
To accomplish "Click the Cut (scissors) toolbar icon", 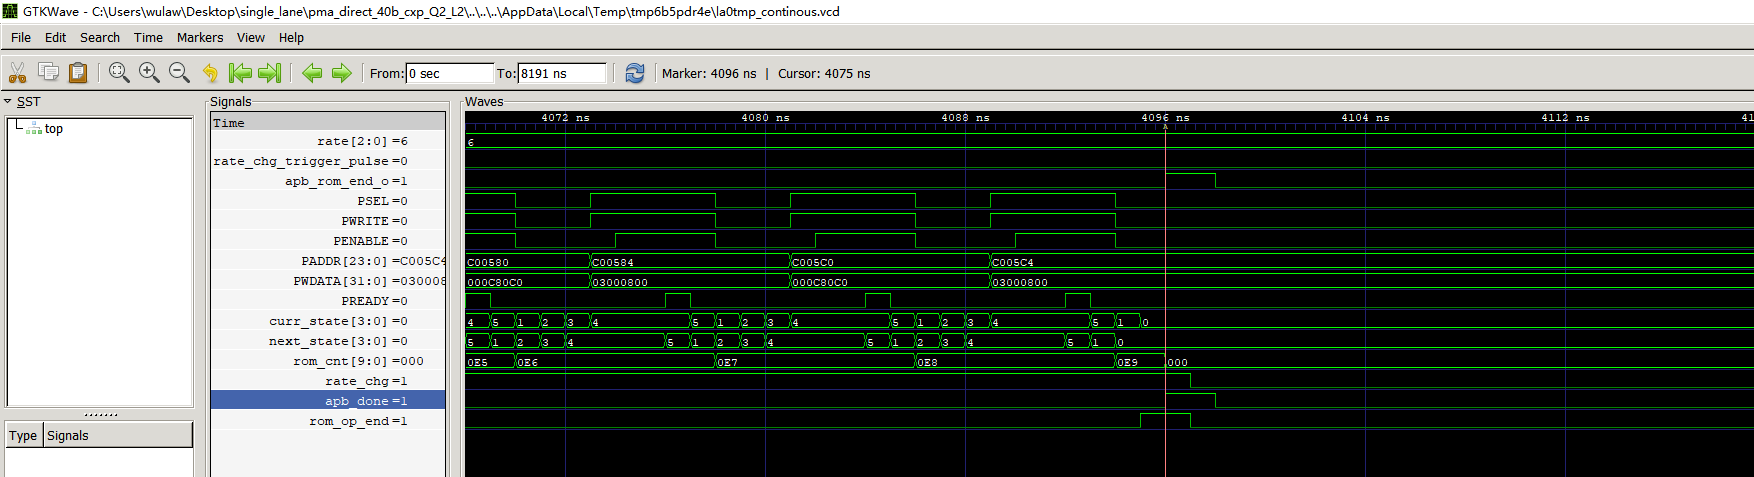I will (17, 73).
